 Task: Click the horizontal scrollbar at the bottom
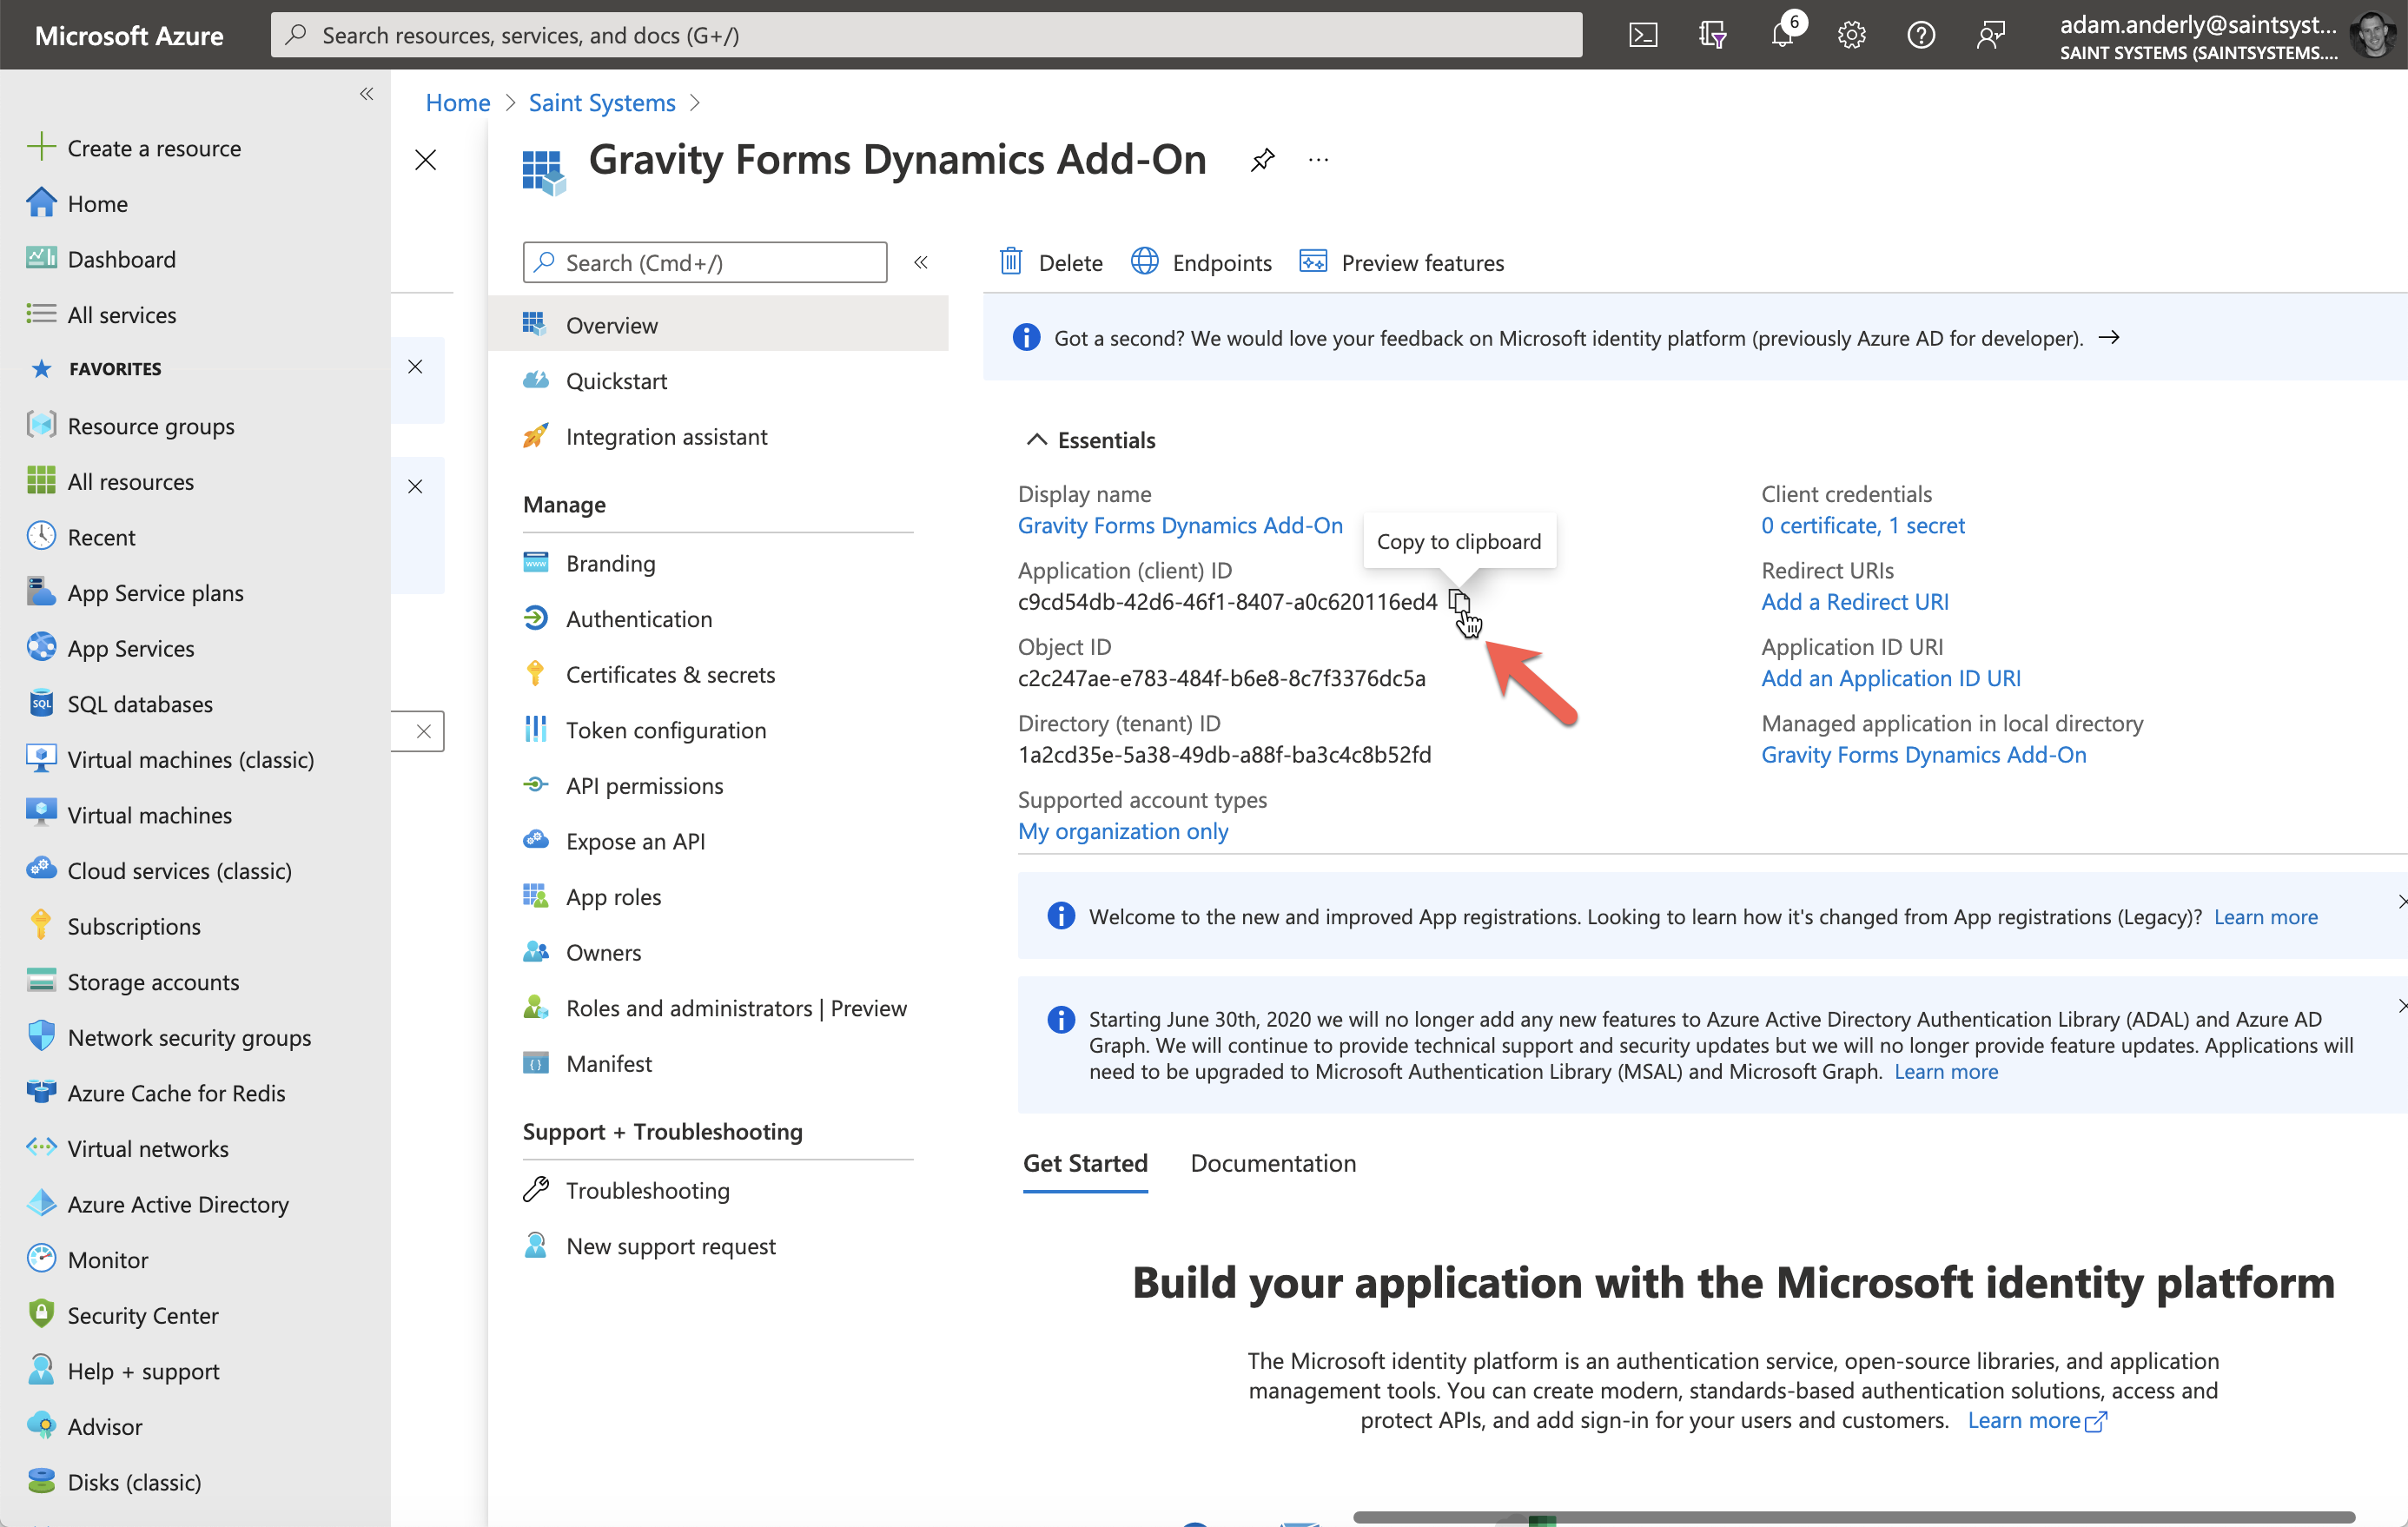[x=1853, y=1516]
